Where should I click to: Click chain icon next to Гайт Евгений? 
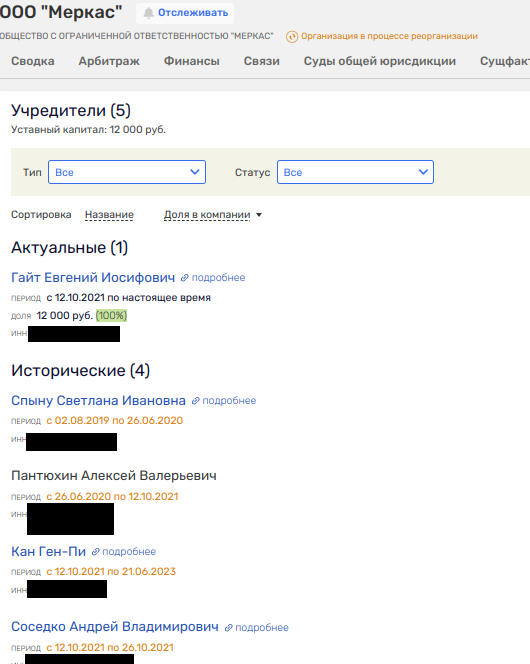coord(185,278)
